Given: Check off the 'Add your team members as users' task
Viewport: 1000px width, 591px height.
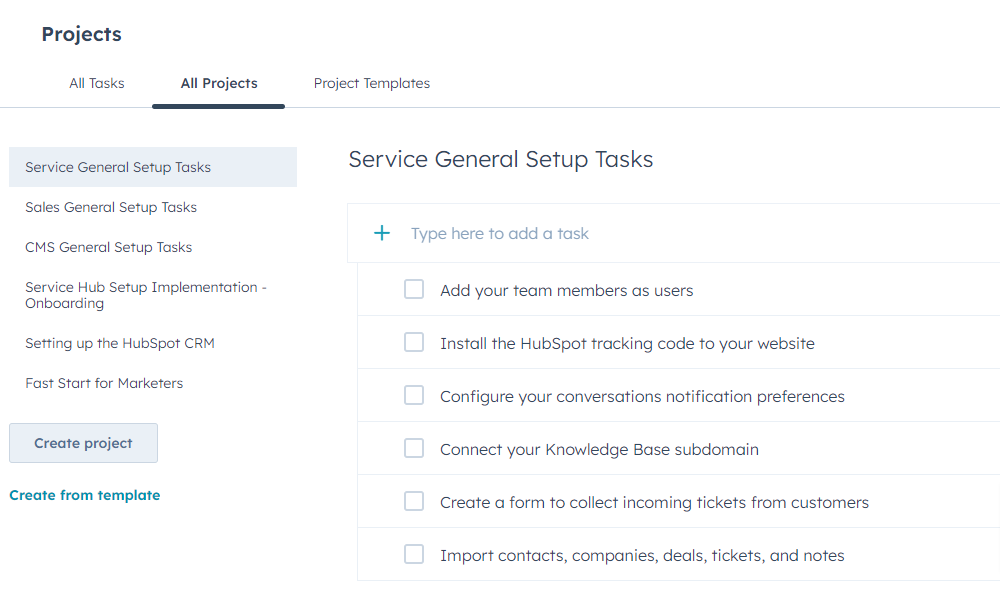Looking at the screenshot, I should click(x=414, y=288).
